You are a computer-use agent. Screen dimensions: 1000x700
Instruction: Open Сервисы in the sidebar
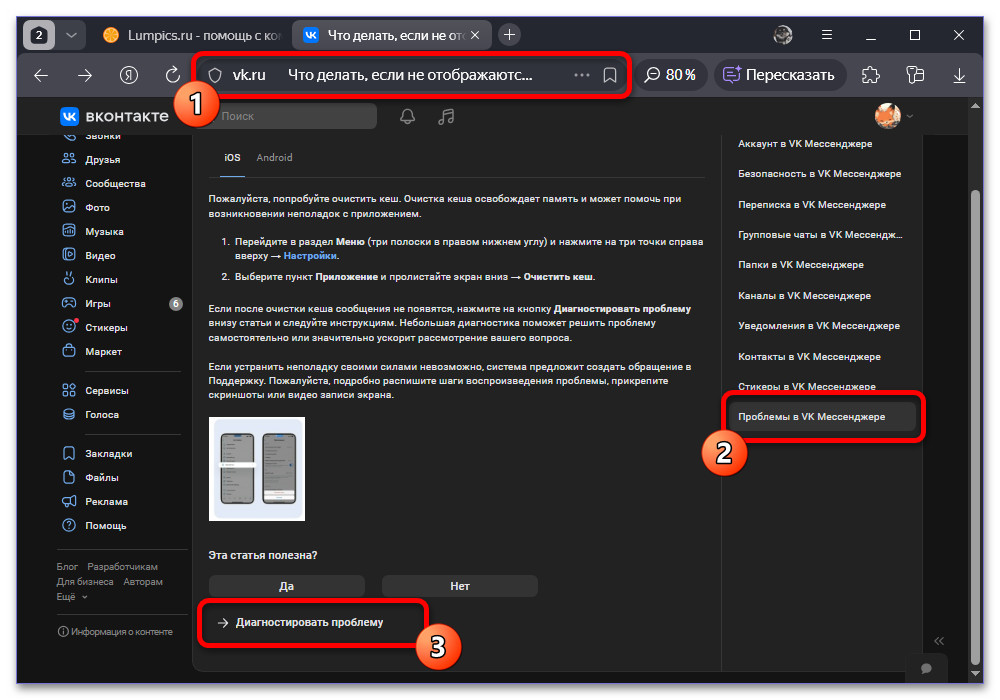click(107, 391)
